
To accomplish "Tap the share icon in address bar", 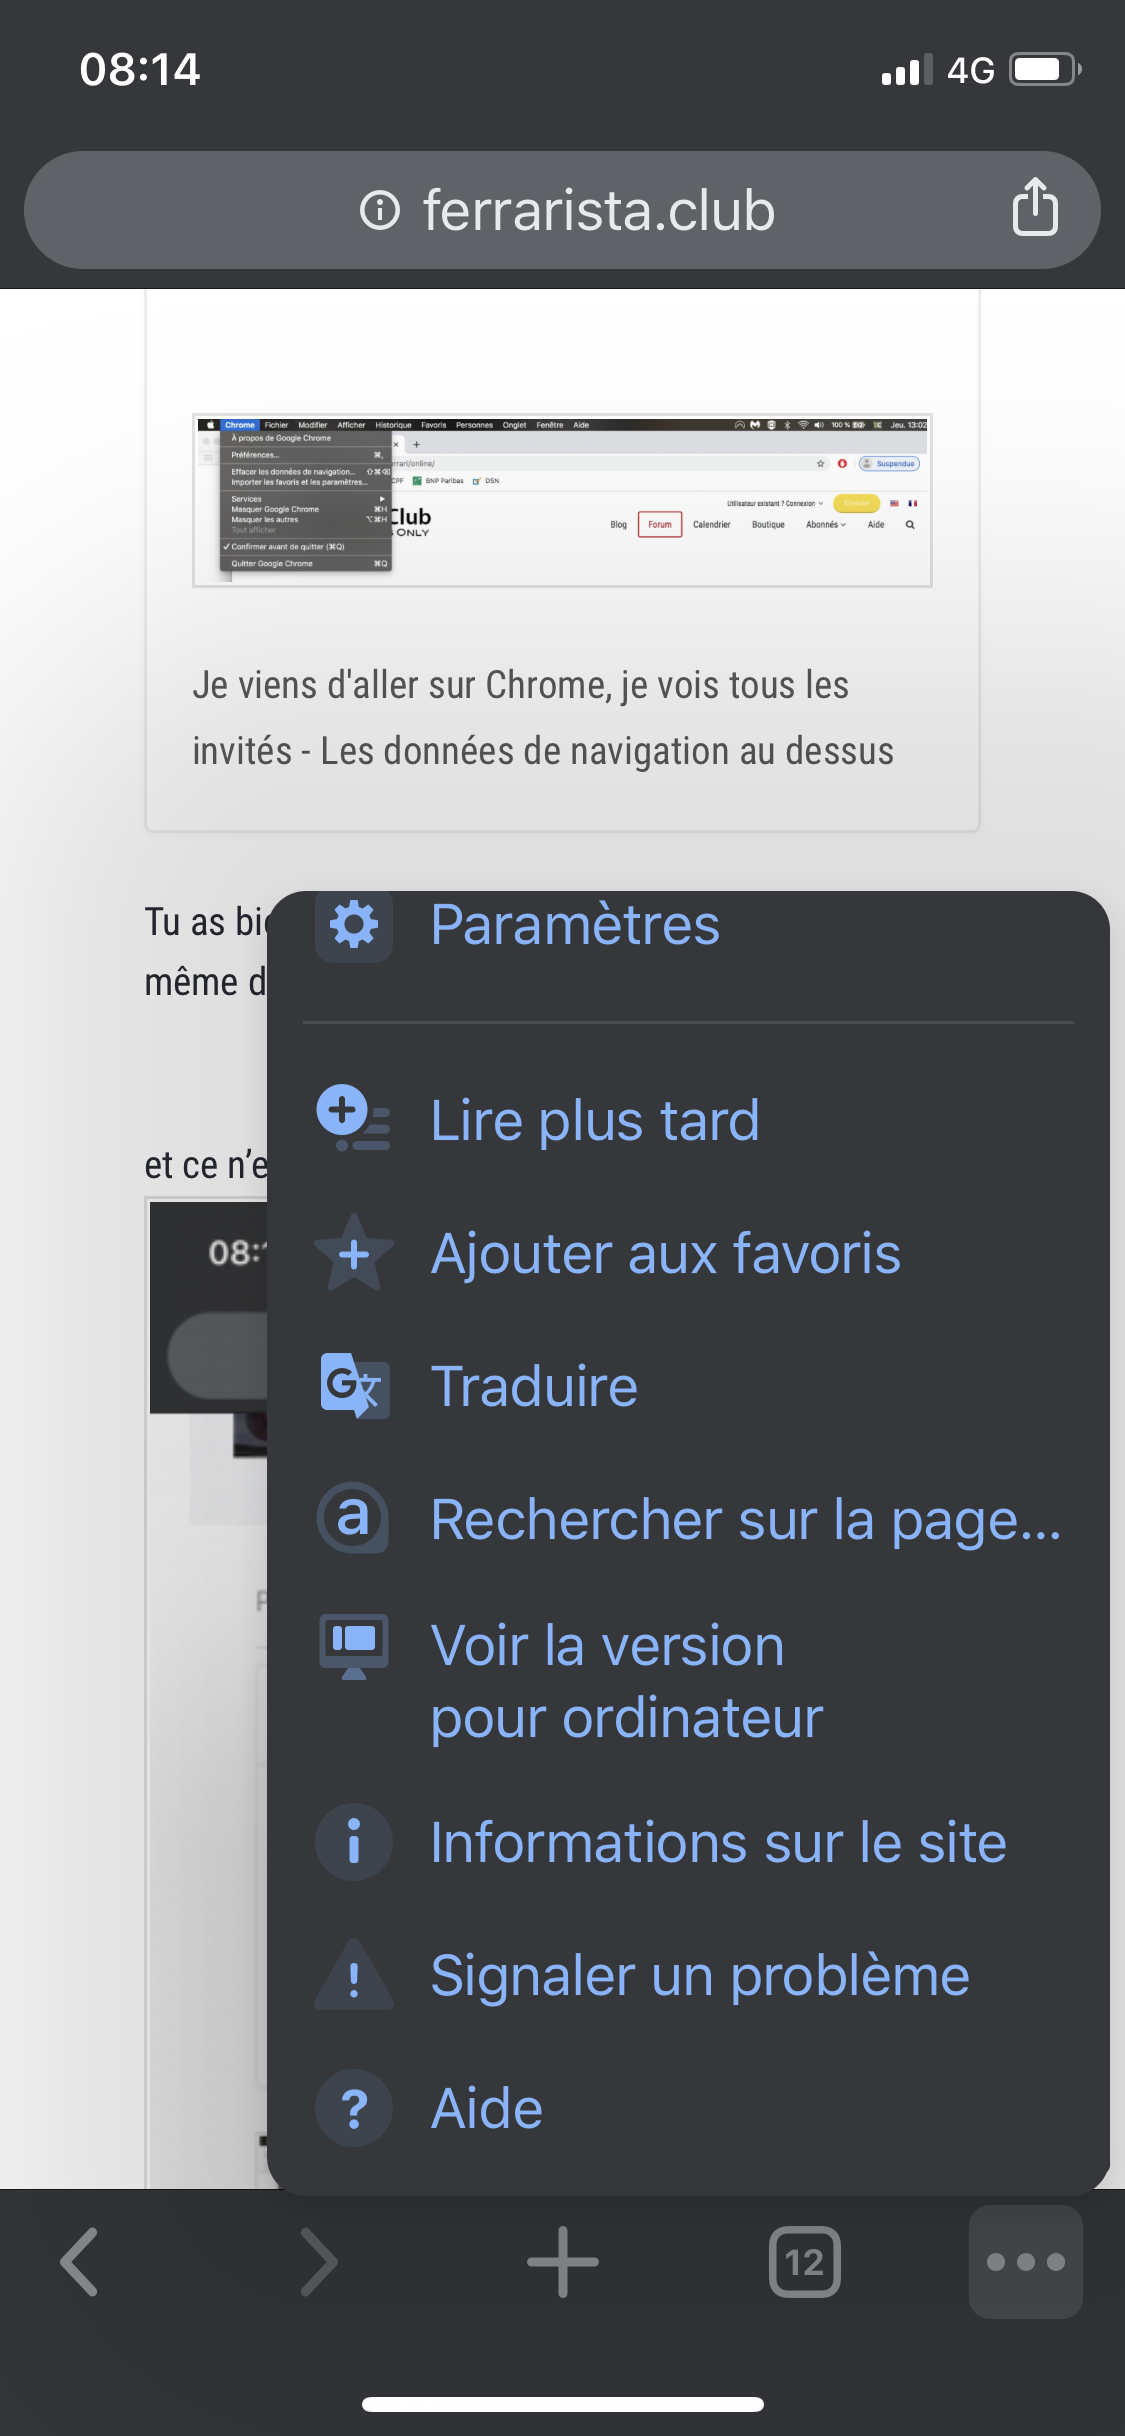I will 1035,208.
